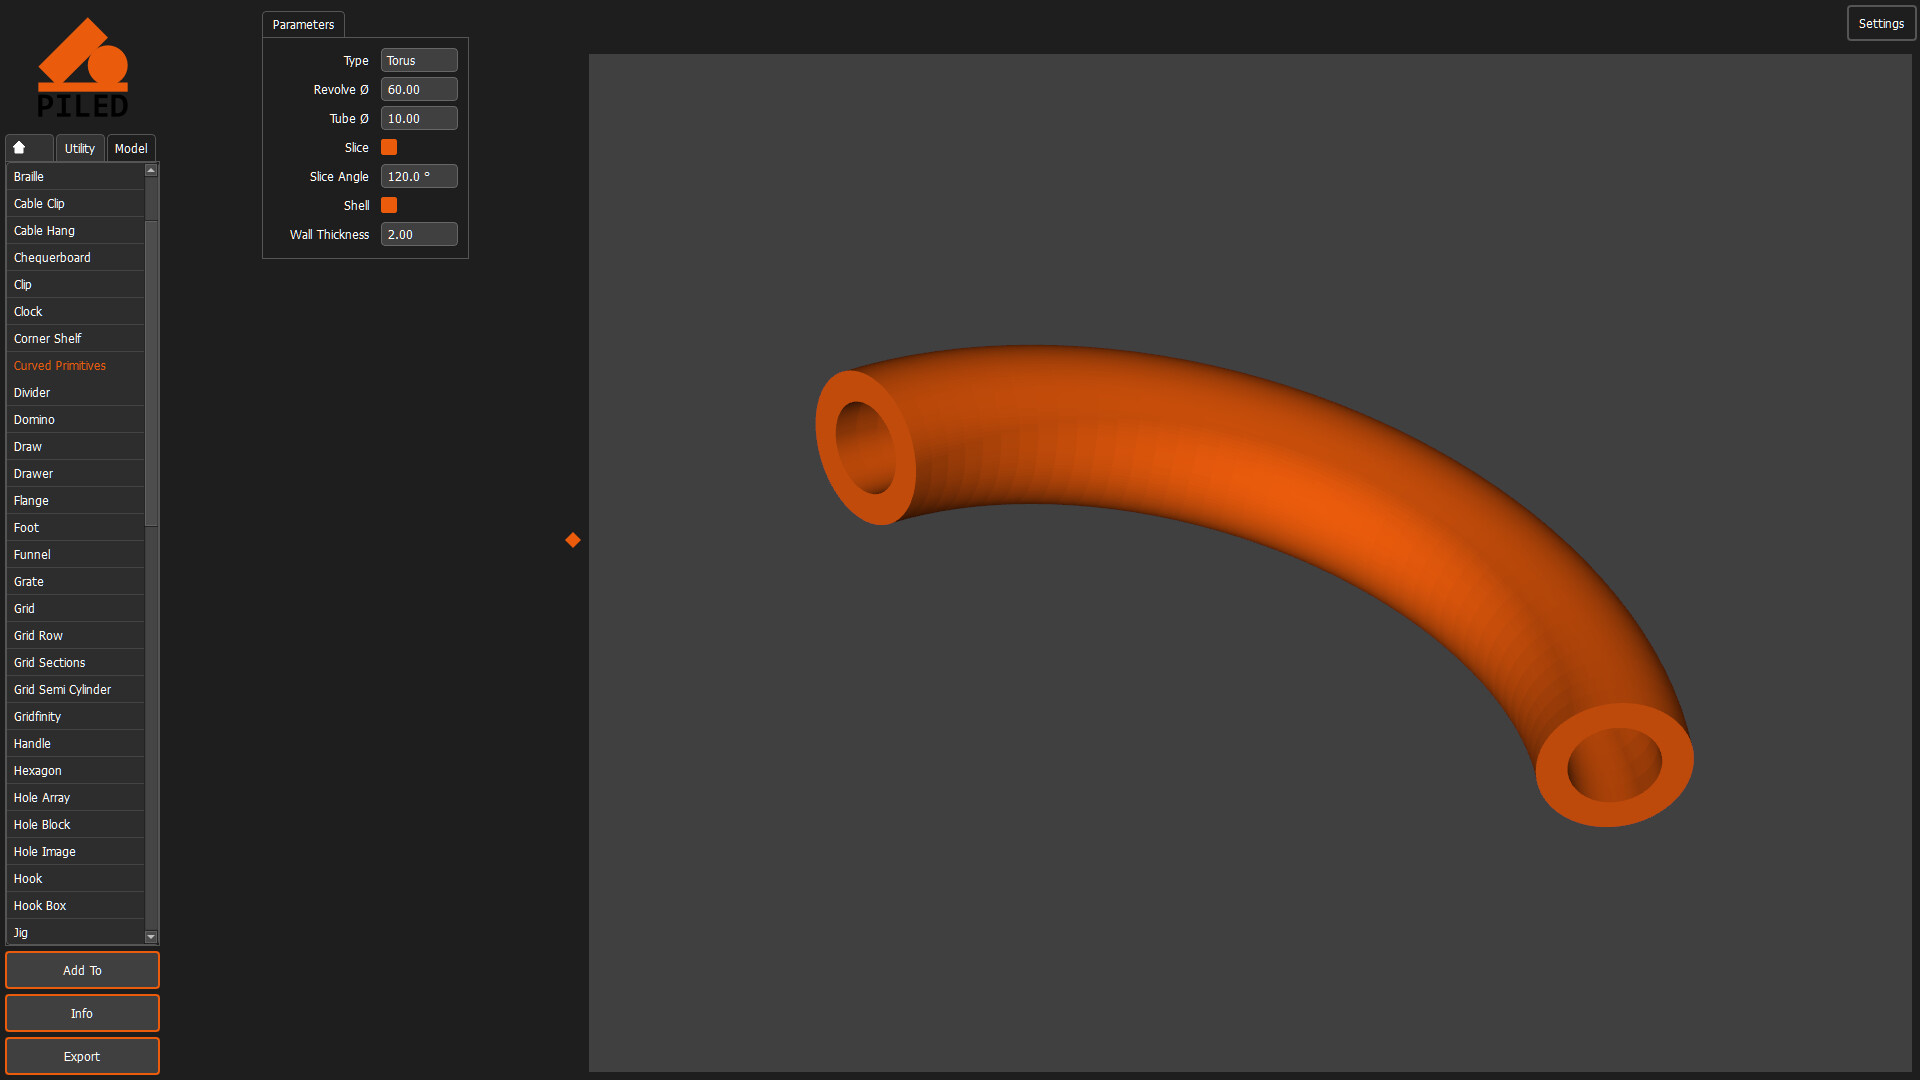This screenshot has width=1920, height=1080.
Task: Select Domino from the list
Action: 75,420
